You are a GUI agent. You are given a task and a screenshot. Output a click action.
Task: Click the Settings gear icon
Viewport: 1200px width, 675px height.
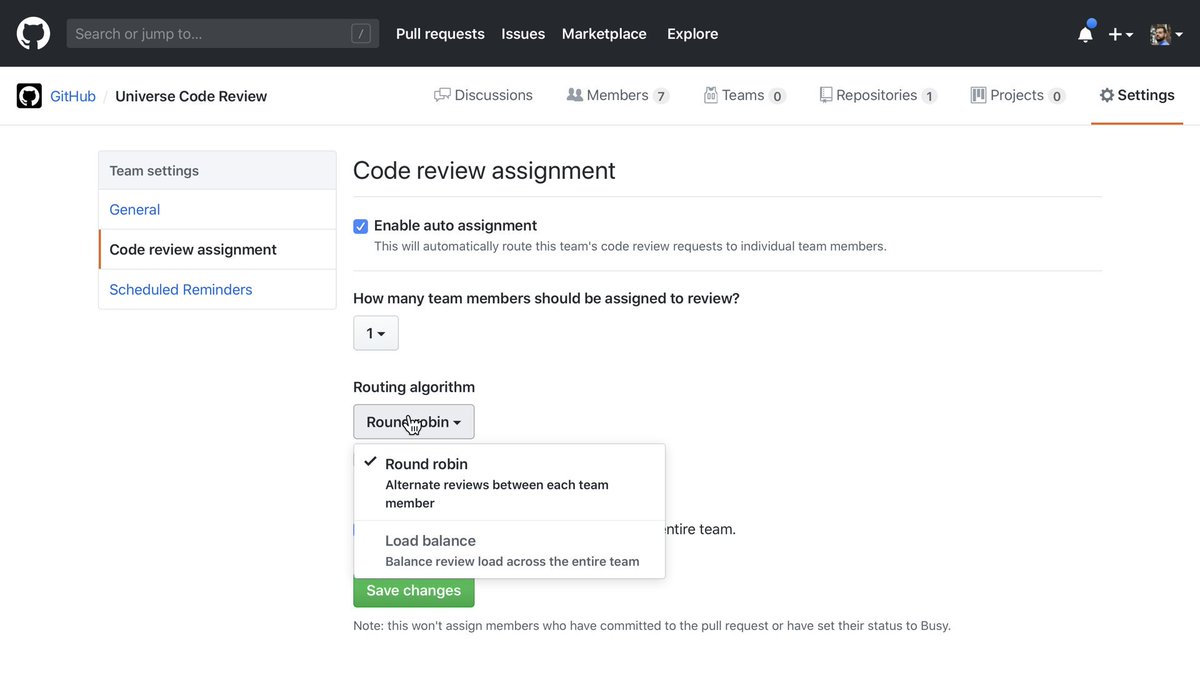pos(1106,95)
